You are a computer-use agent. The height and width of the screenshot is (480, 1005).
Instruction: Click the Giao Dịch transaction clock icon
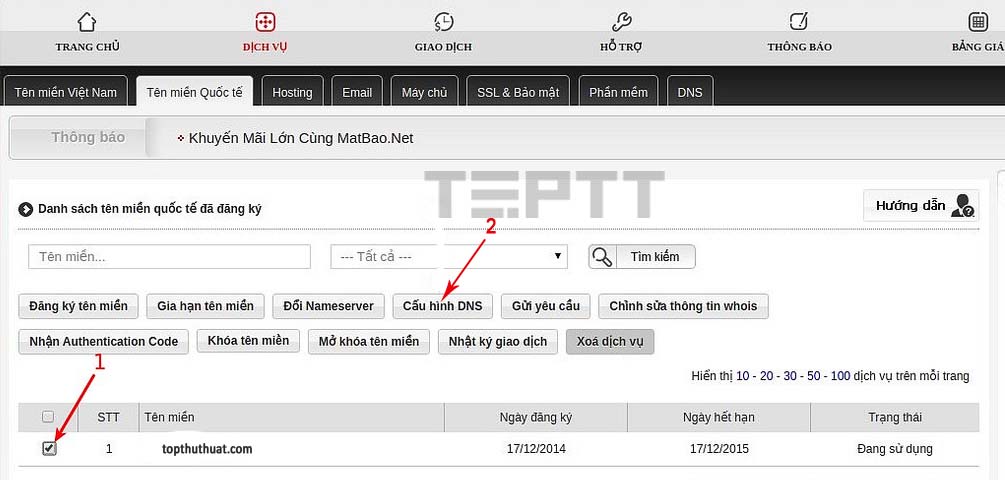443,21
